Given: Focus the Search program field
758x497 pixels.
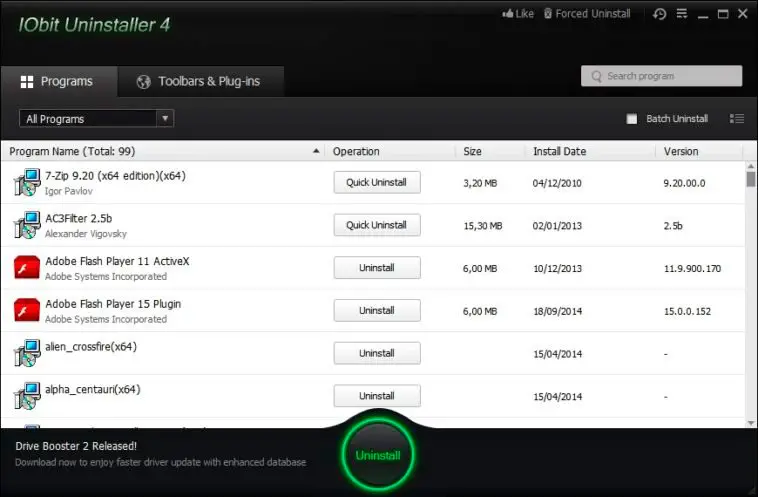Looking at the screenshot, I should click(661, 76).
